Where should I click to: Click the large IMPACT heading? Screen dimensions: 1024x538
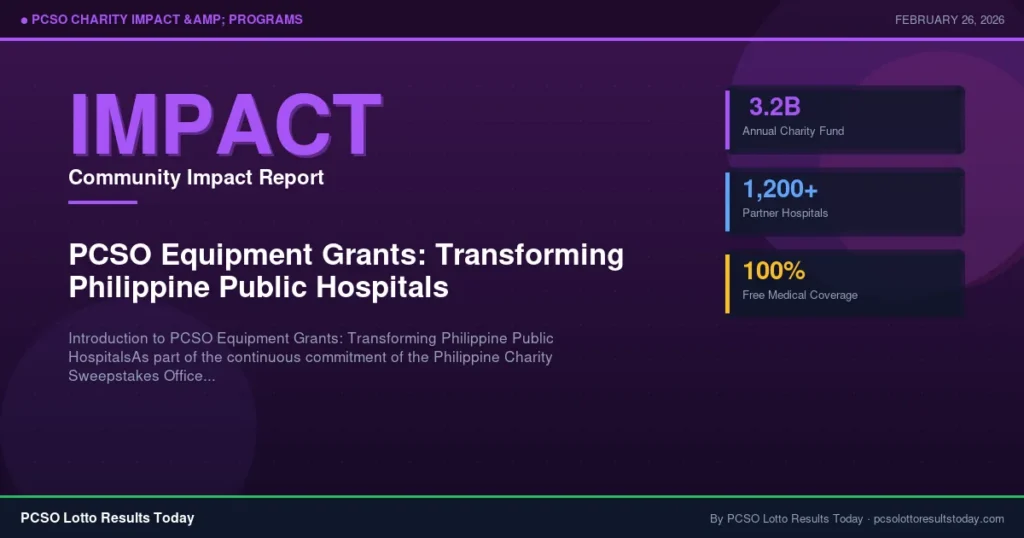point(225,126)
